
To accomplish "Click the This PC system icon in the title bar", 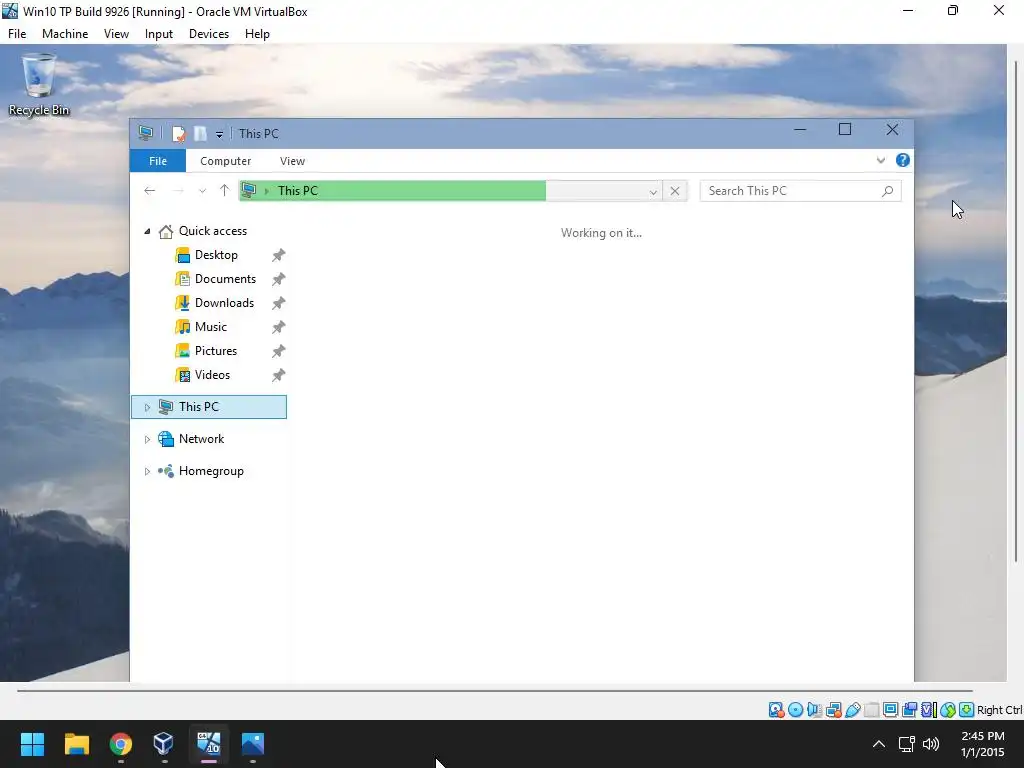I will (x=146, y=133).
